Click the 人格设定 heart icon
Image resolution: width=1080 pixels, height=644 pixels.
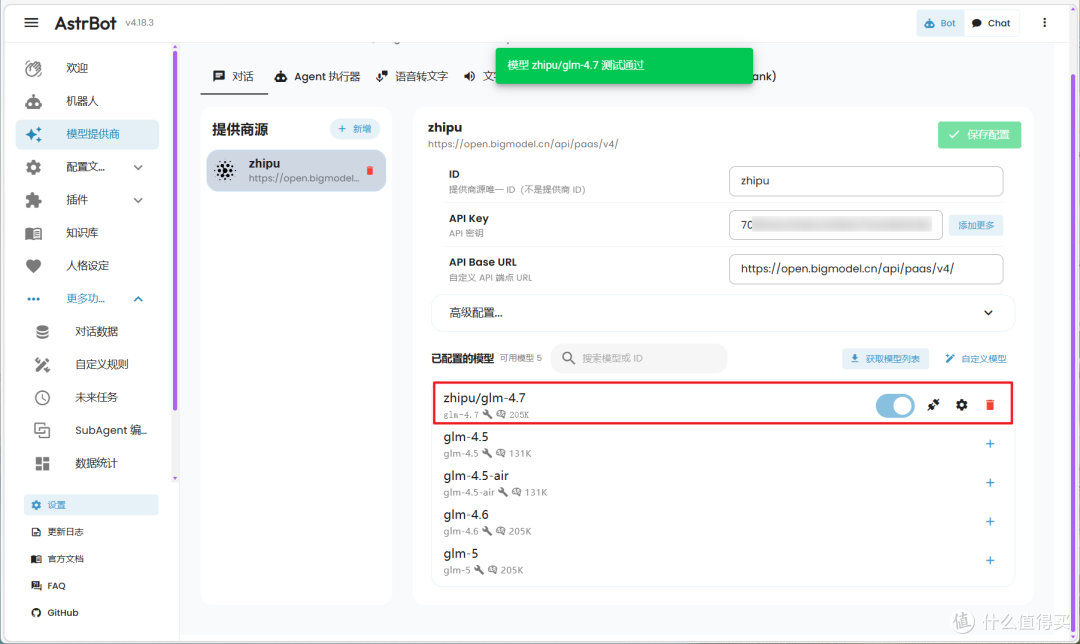click(x=33, y=266)
